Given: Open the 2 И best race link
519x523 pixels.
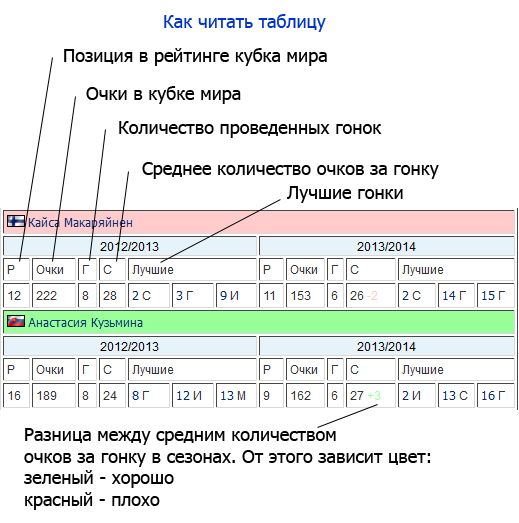Looking at the screenshot, I should point(411,396).
